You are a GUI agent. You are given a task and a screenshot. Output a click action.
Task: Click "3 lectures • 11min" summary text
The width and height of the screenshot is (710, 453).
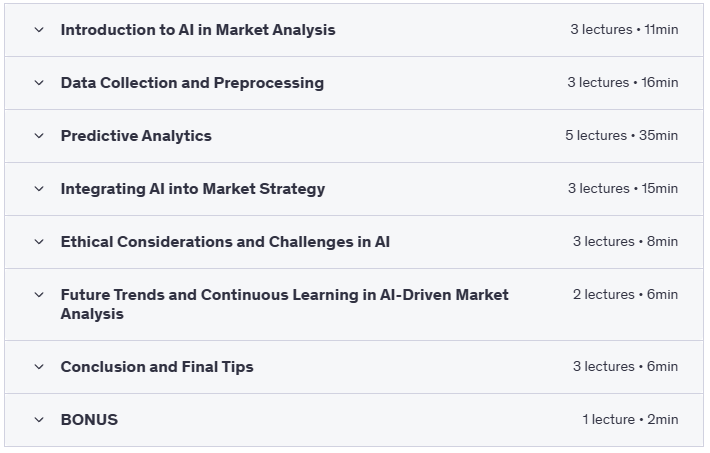624,30
